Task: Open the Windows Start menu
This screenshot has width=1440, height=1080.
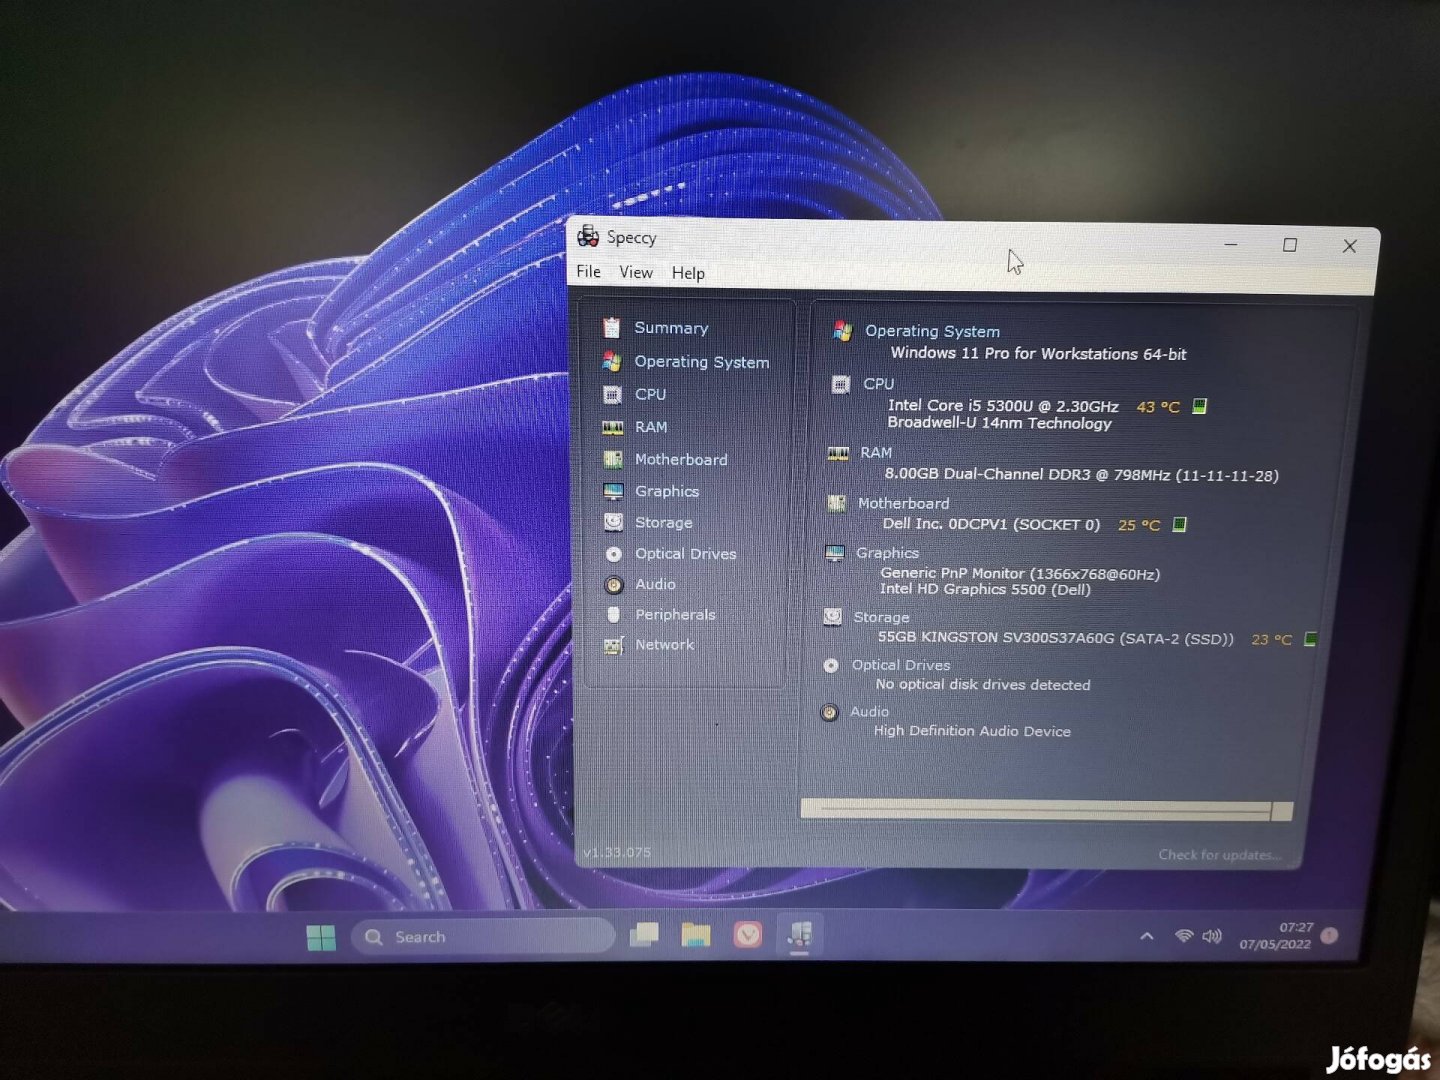Action: coord(321,938)
